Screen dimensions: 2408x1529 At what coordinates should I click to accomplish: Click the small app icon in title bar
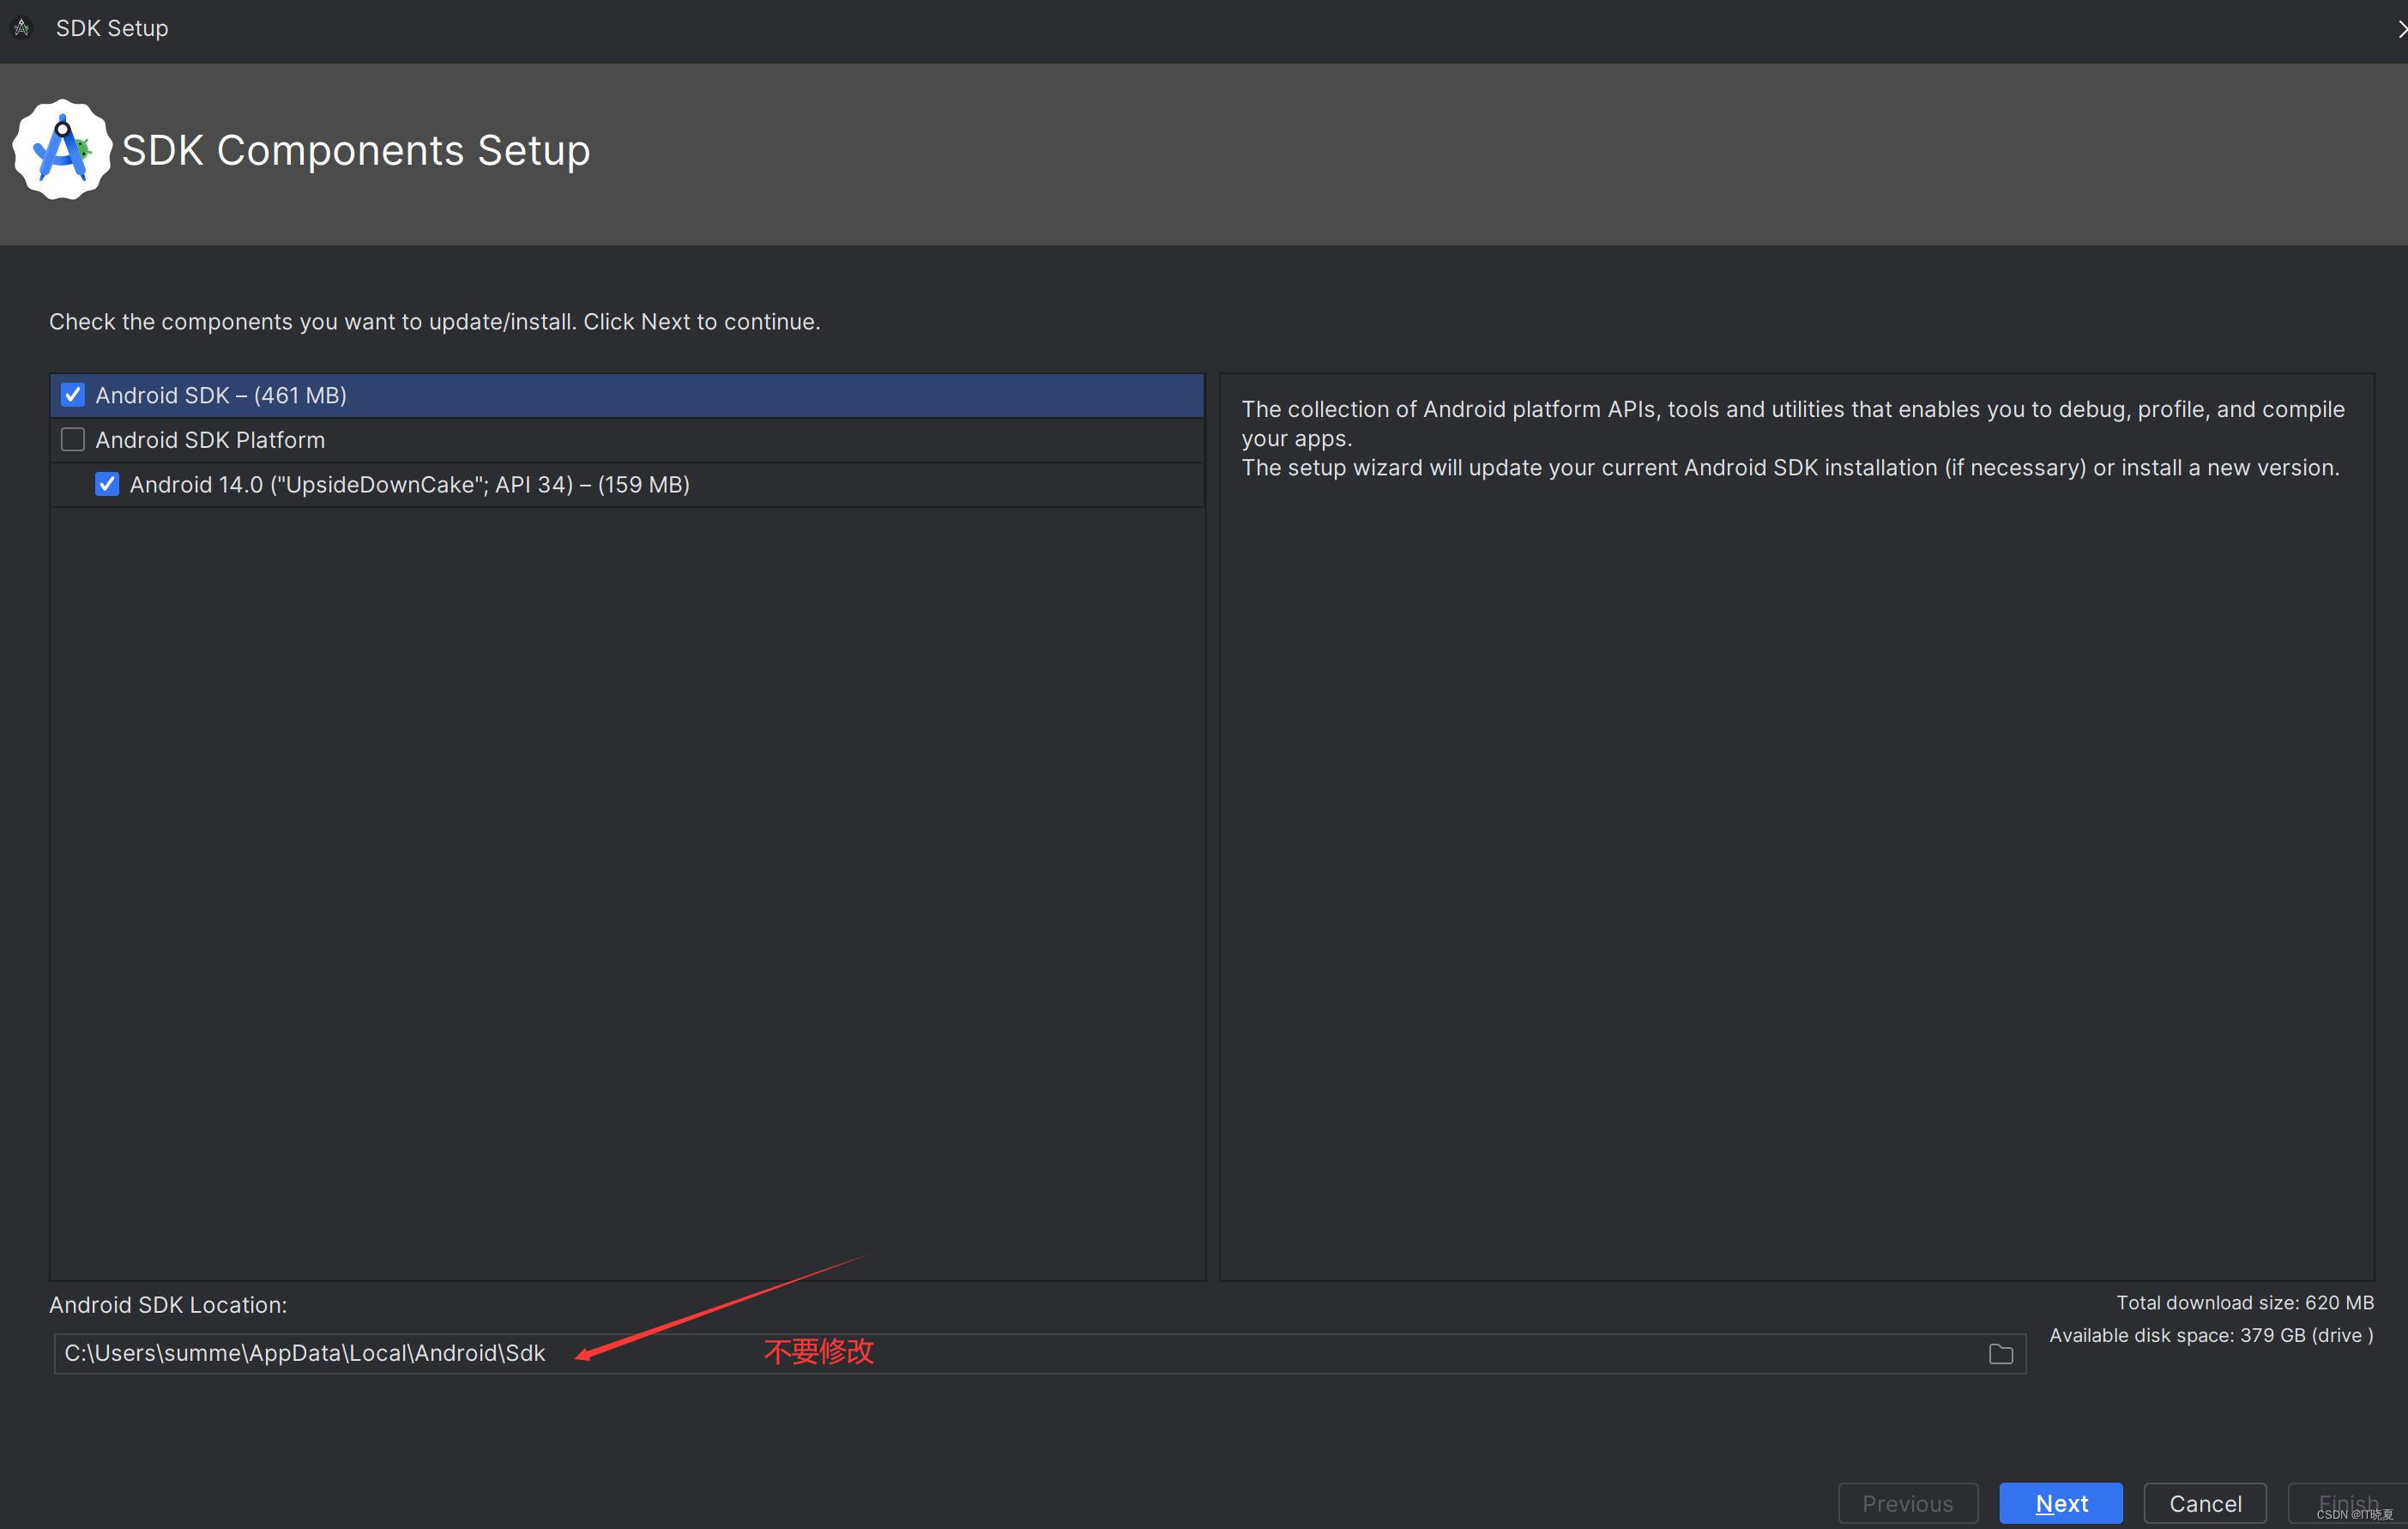22,28
